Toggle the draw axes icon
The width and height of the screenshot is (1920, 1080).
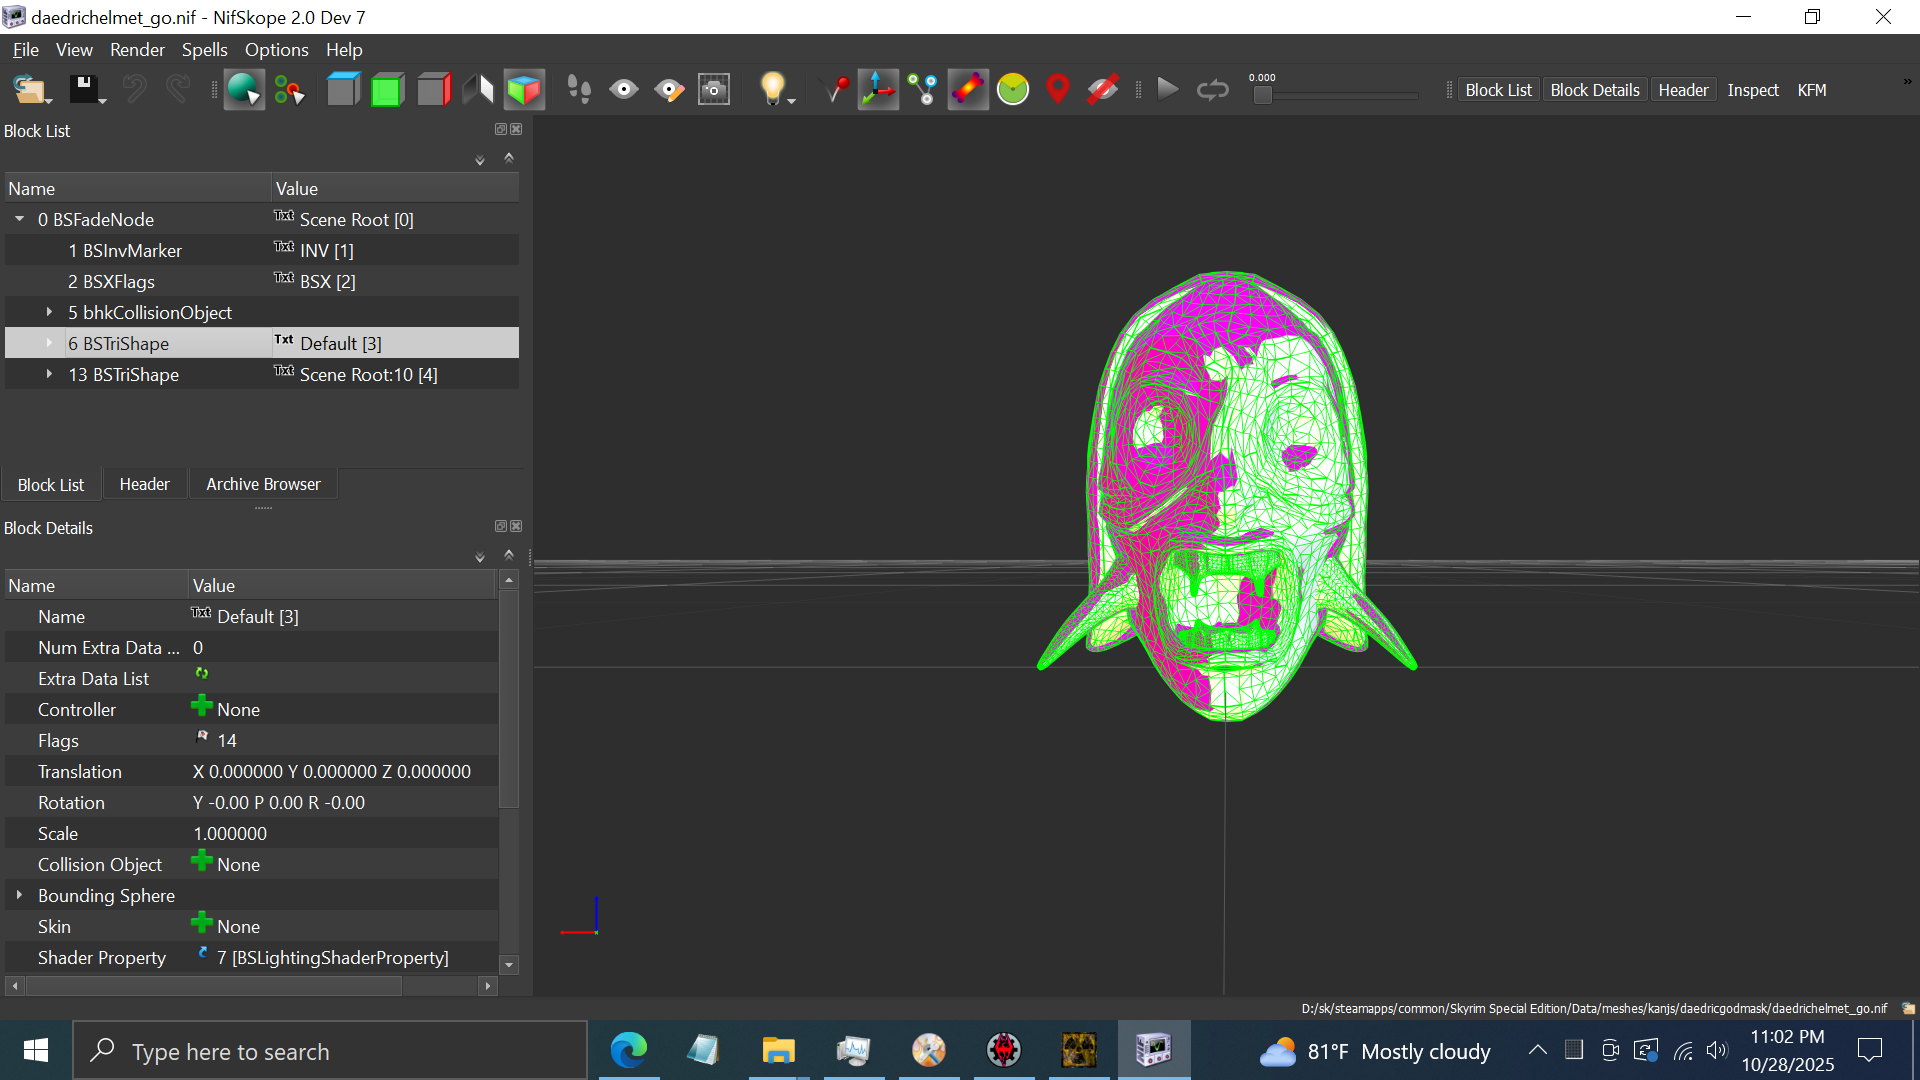pyautogui.click(x=878, y=90)
